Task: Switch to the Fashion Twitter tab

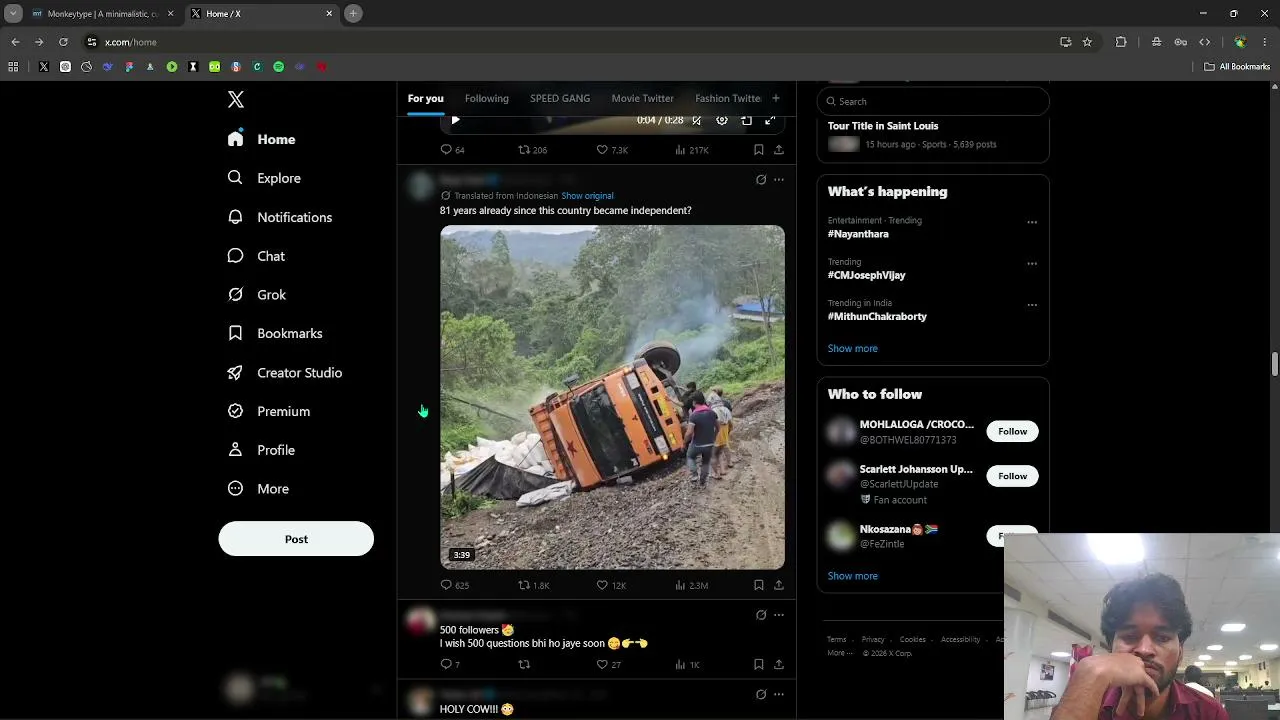Action: pyautogui.click(x=728, y=98)
